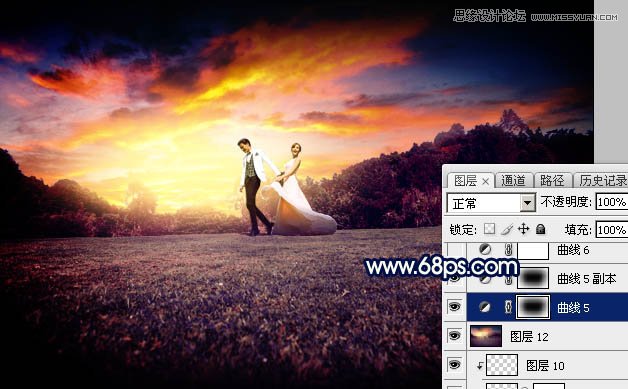
Task: Select layer name 曲线 5 副本
Action: 587,279
